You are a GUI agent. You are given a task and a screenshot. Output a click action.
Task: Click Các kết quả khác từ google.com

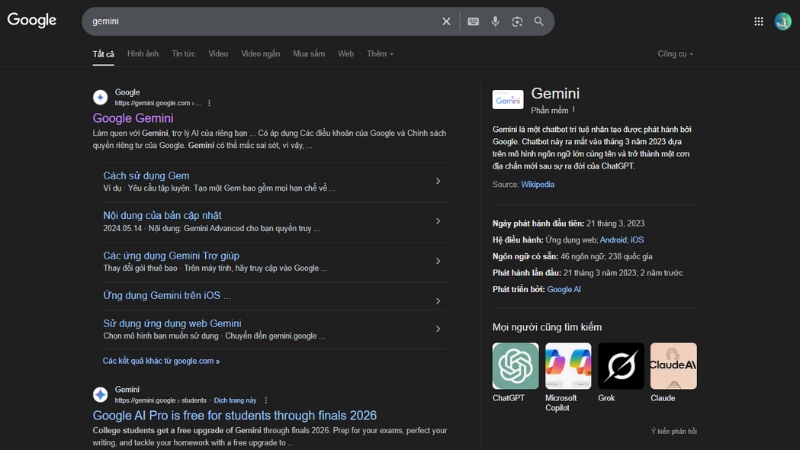[161, 360]
